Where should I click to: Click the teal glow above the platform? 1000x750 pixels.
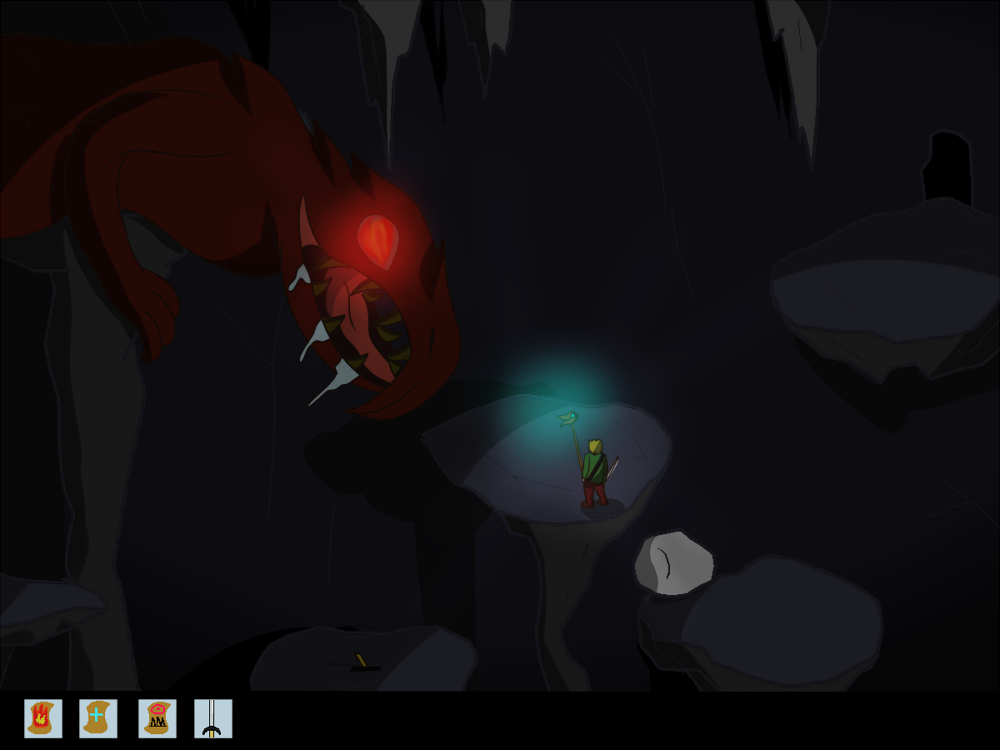point(565,385)
